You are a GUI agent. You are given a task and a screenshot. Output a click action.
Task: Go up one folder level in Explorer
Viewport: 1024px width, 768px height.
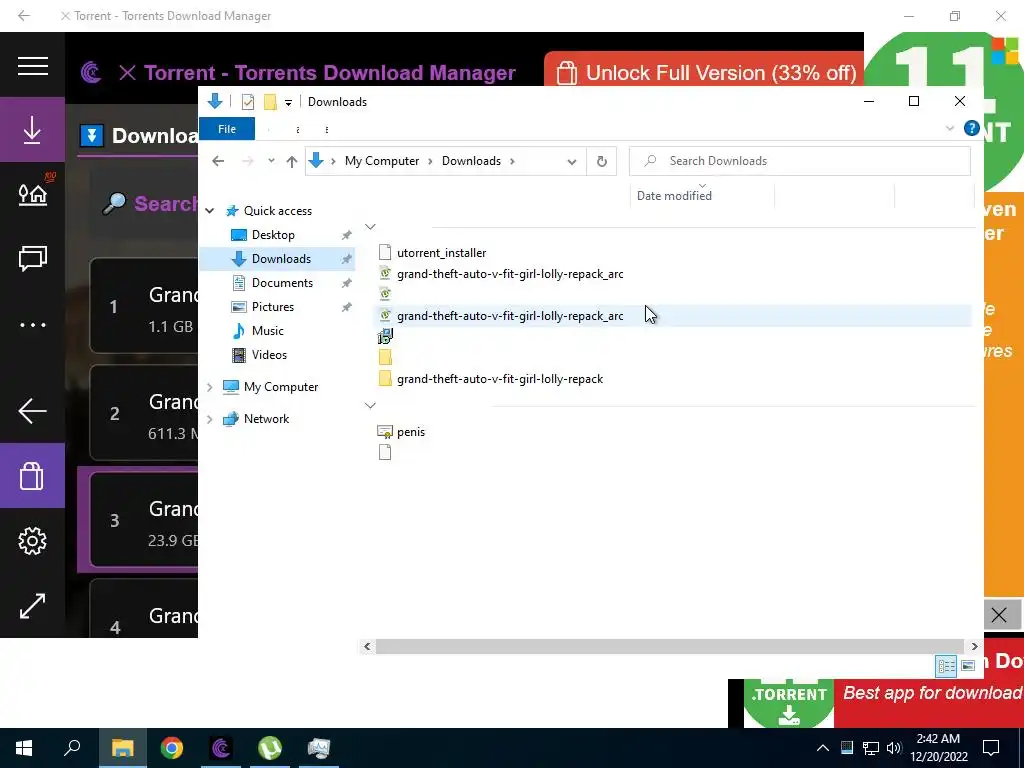point(292,161)
